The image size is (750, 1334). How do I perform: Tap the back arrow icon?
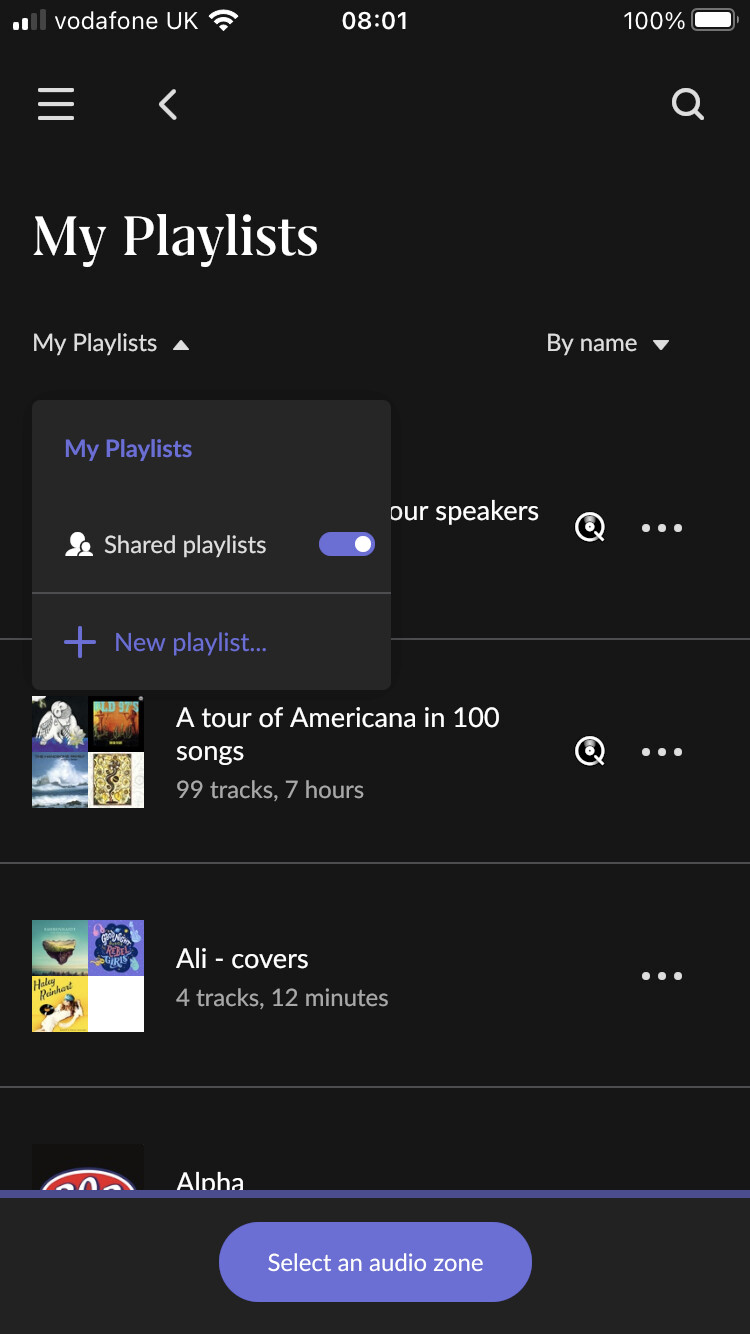[x=168, y=104]
